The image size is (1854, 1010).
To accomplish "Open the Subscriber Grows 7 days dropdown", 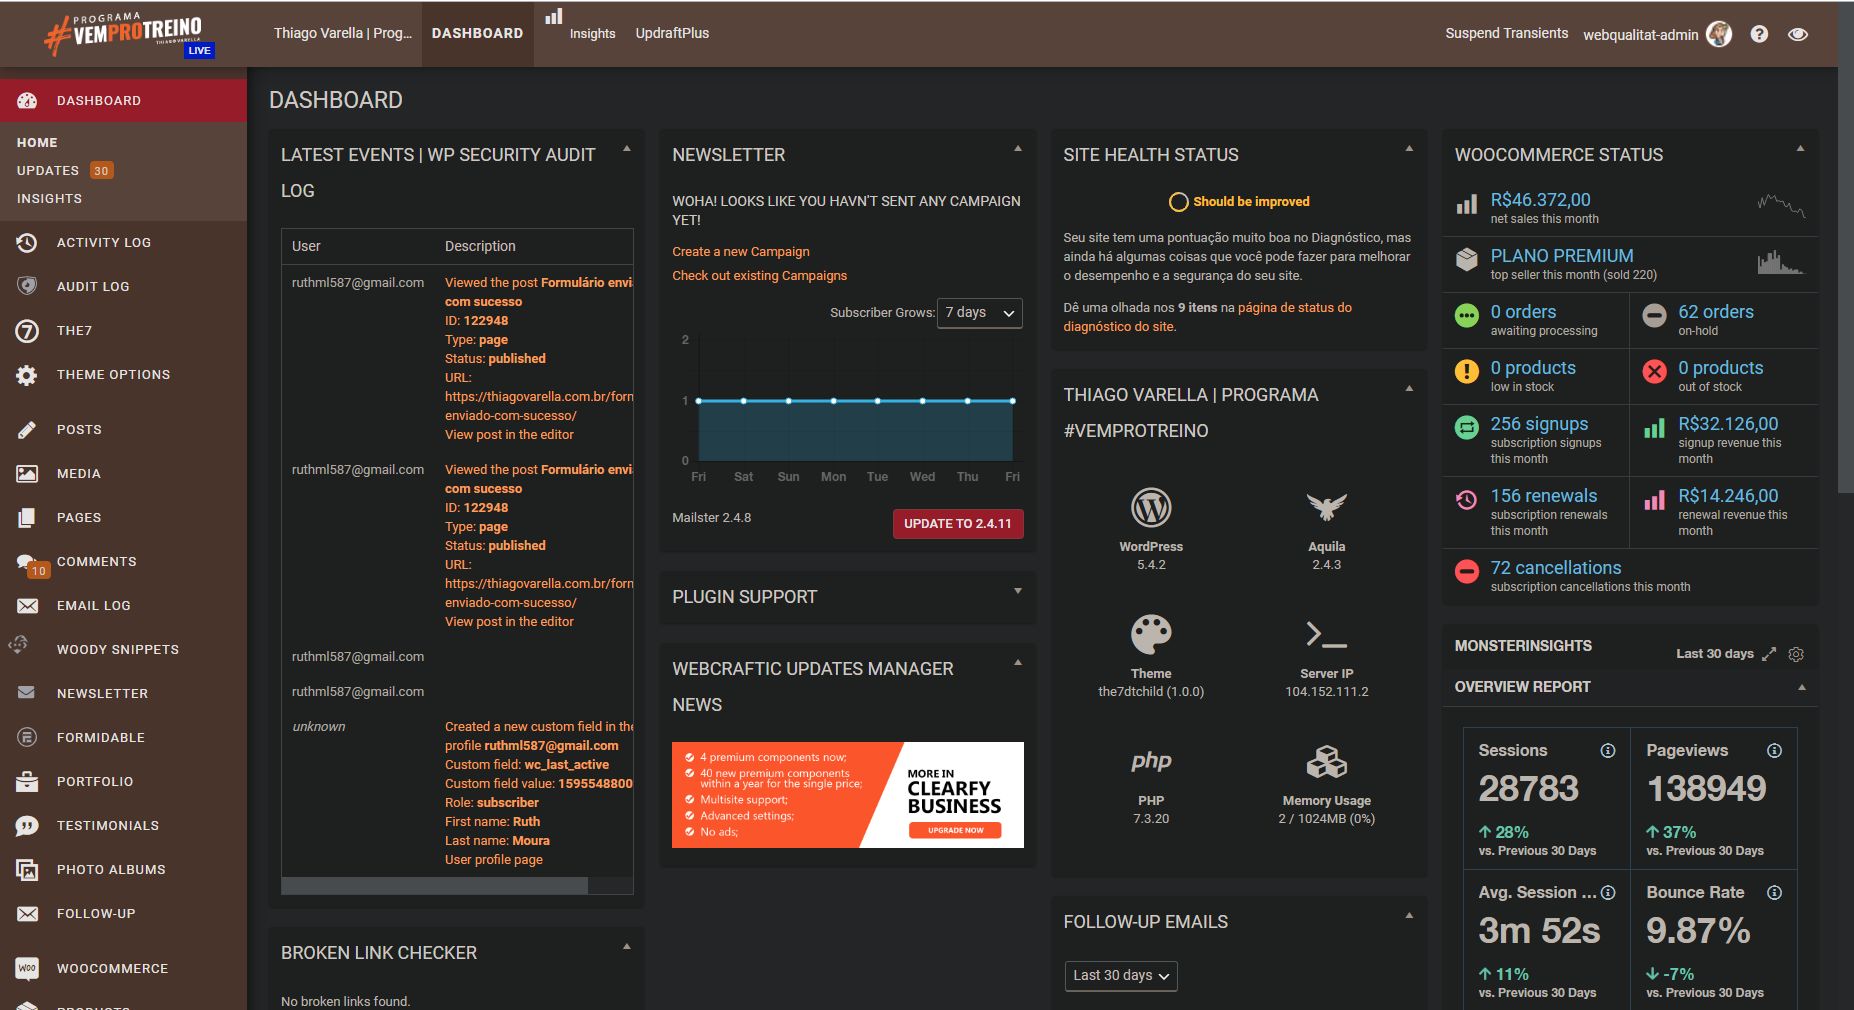I will (x=980, y=313).
